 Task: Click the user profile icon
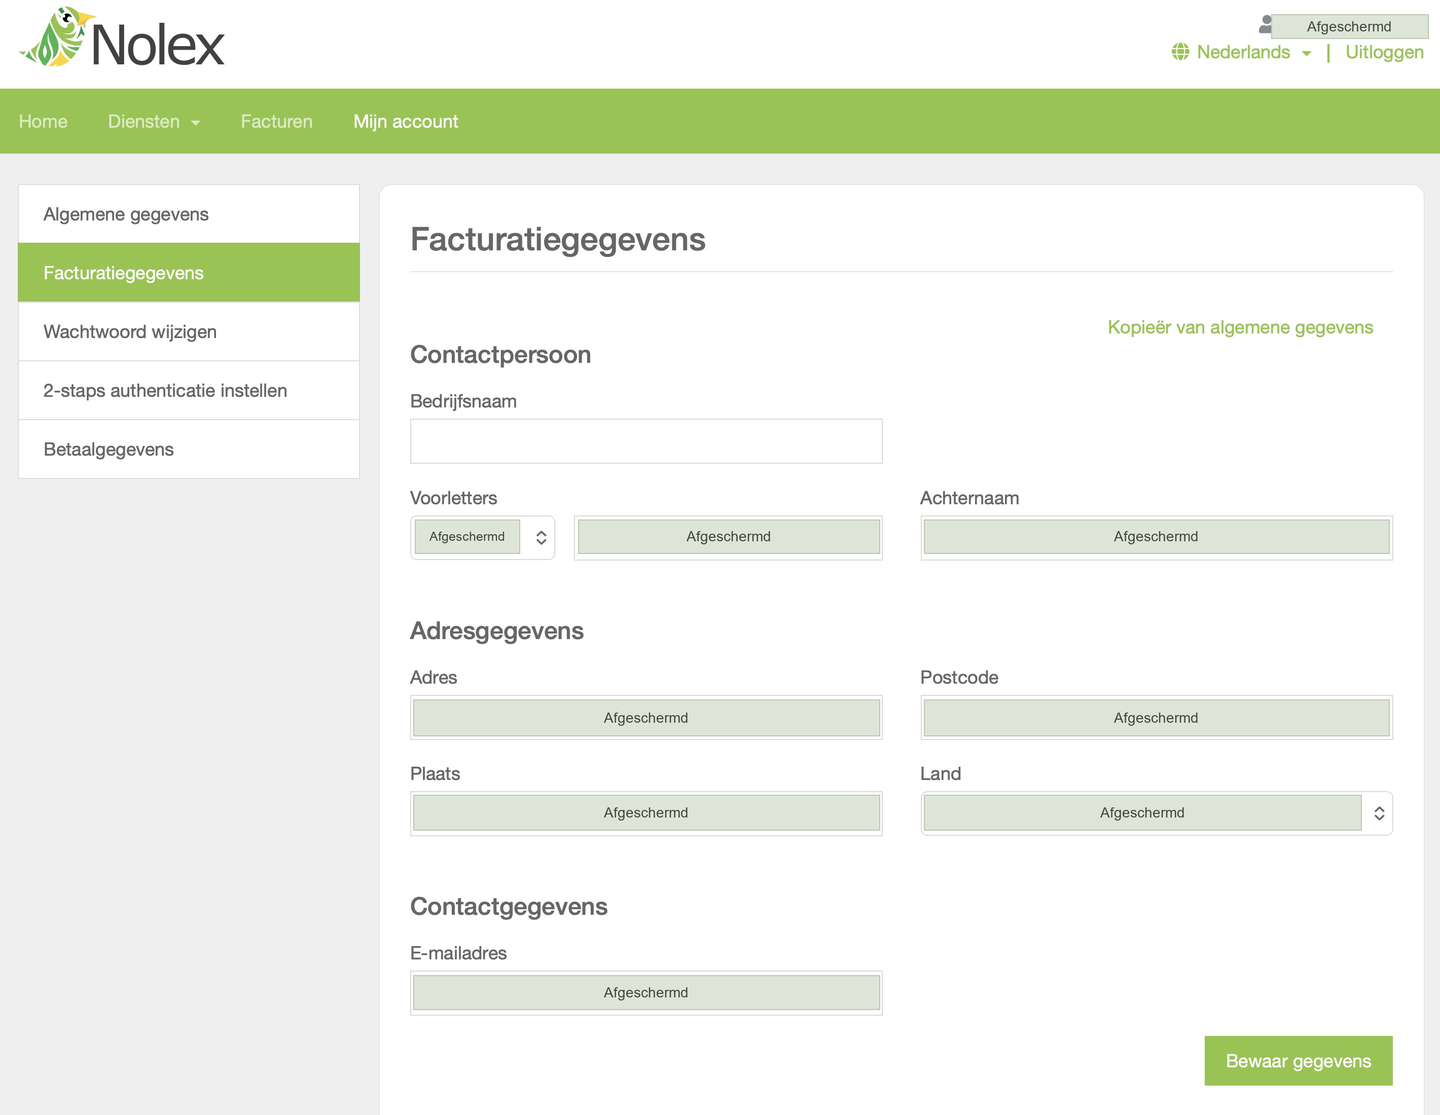pyautogui.click(x=1266, y=24)
